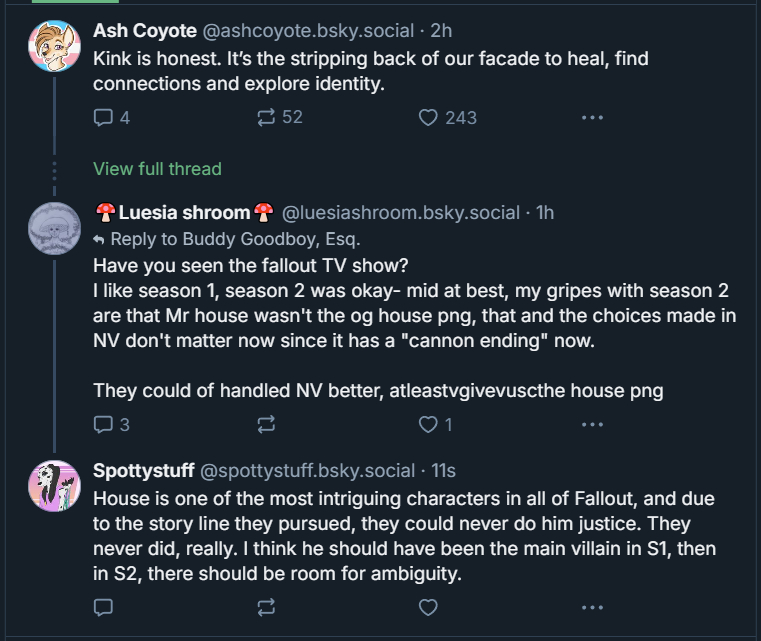Repost Ash Coyote's post with 52 reposts

pos(266,117)
